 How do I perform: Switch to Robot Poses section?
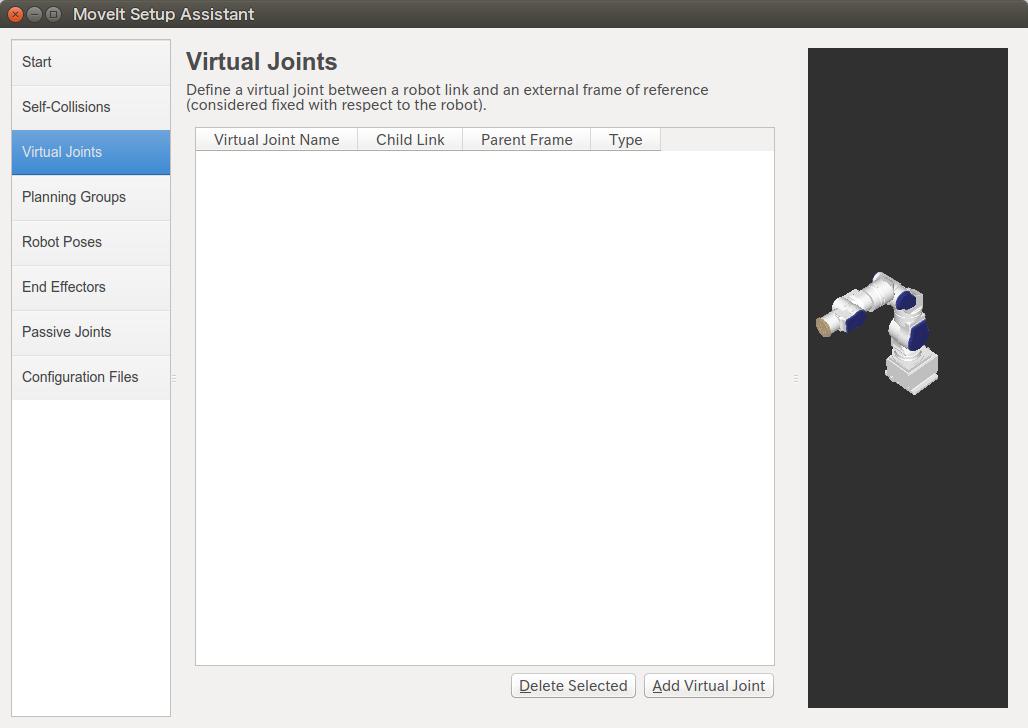point(90,242)
